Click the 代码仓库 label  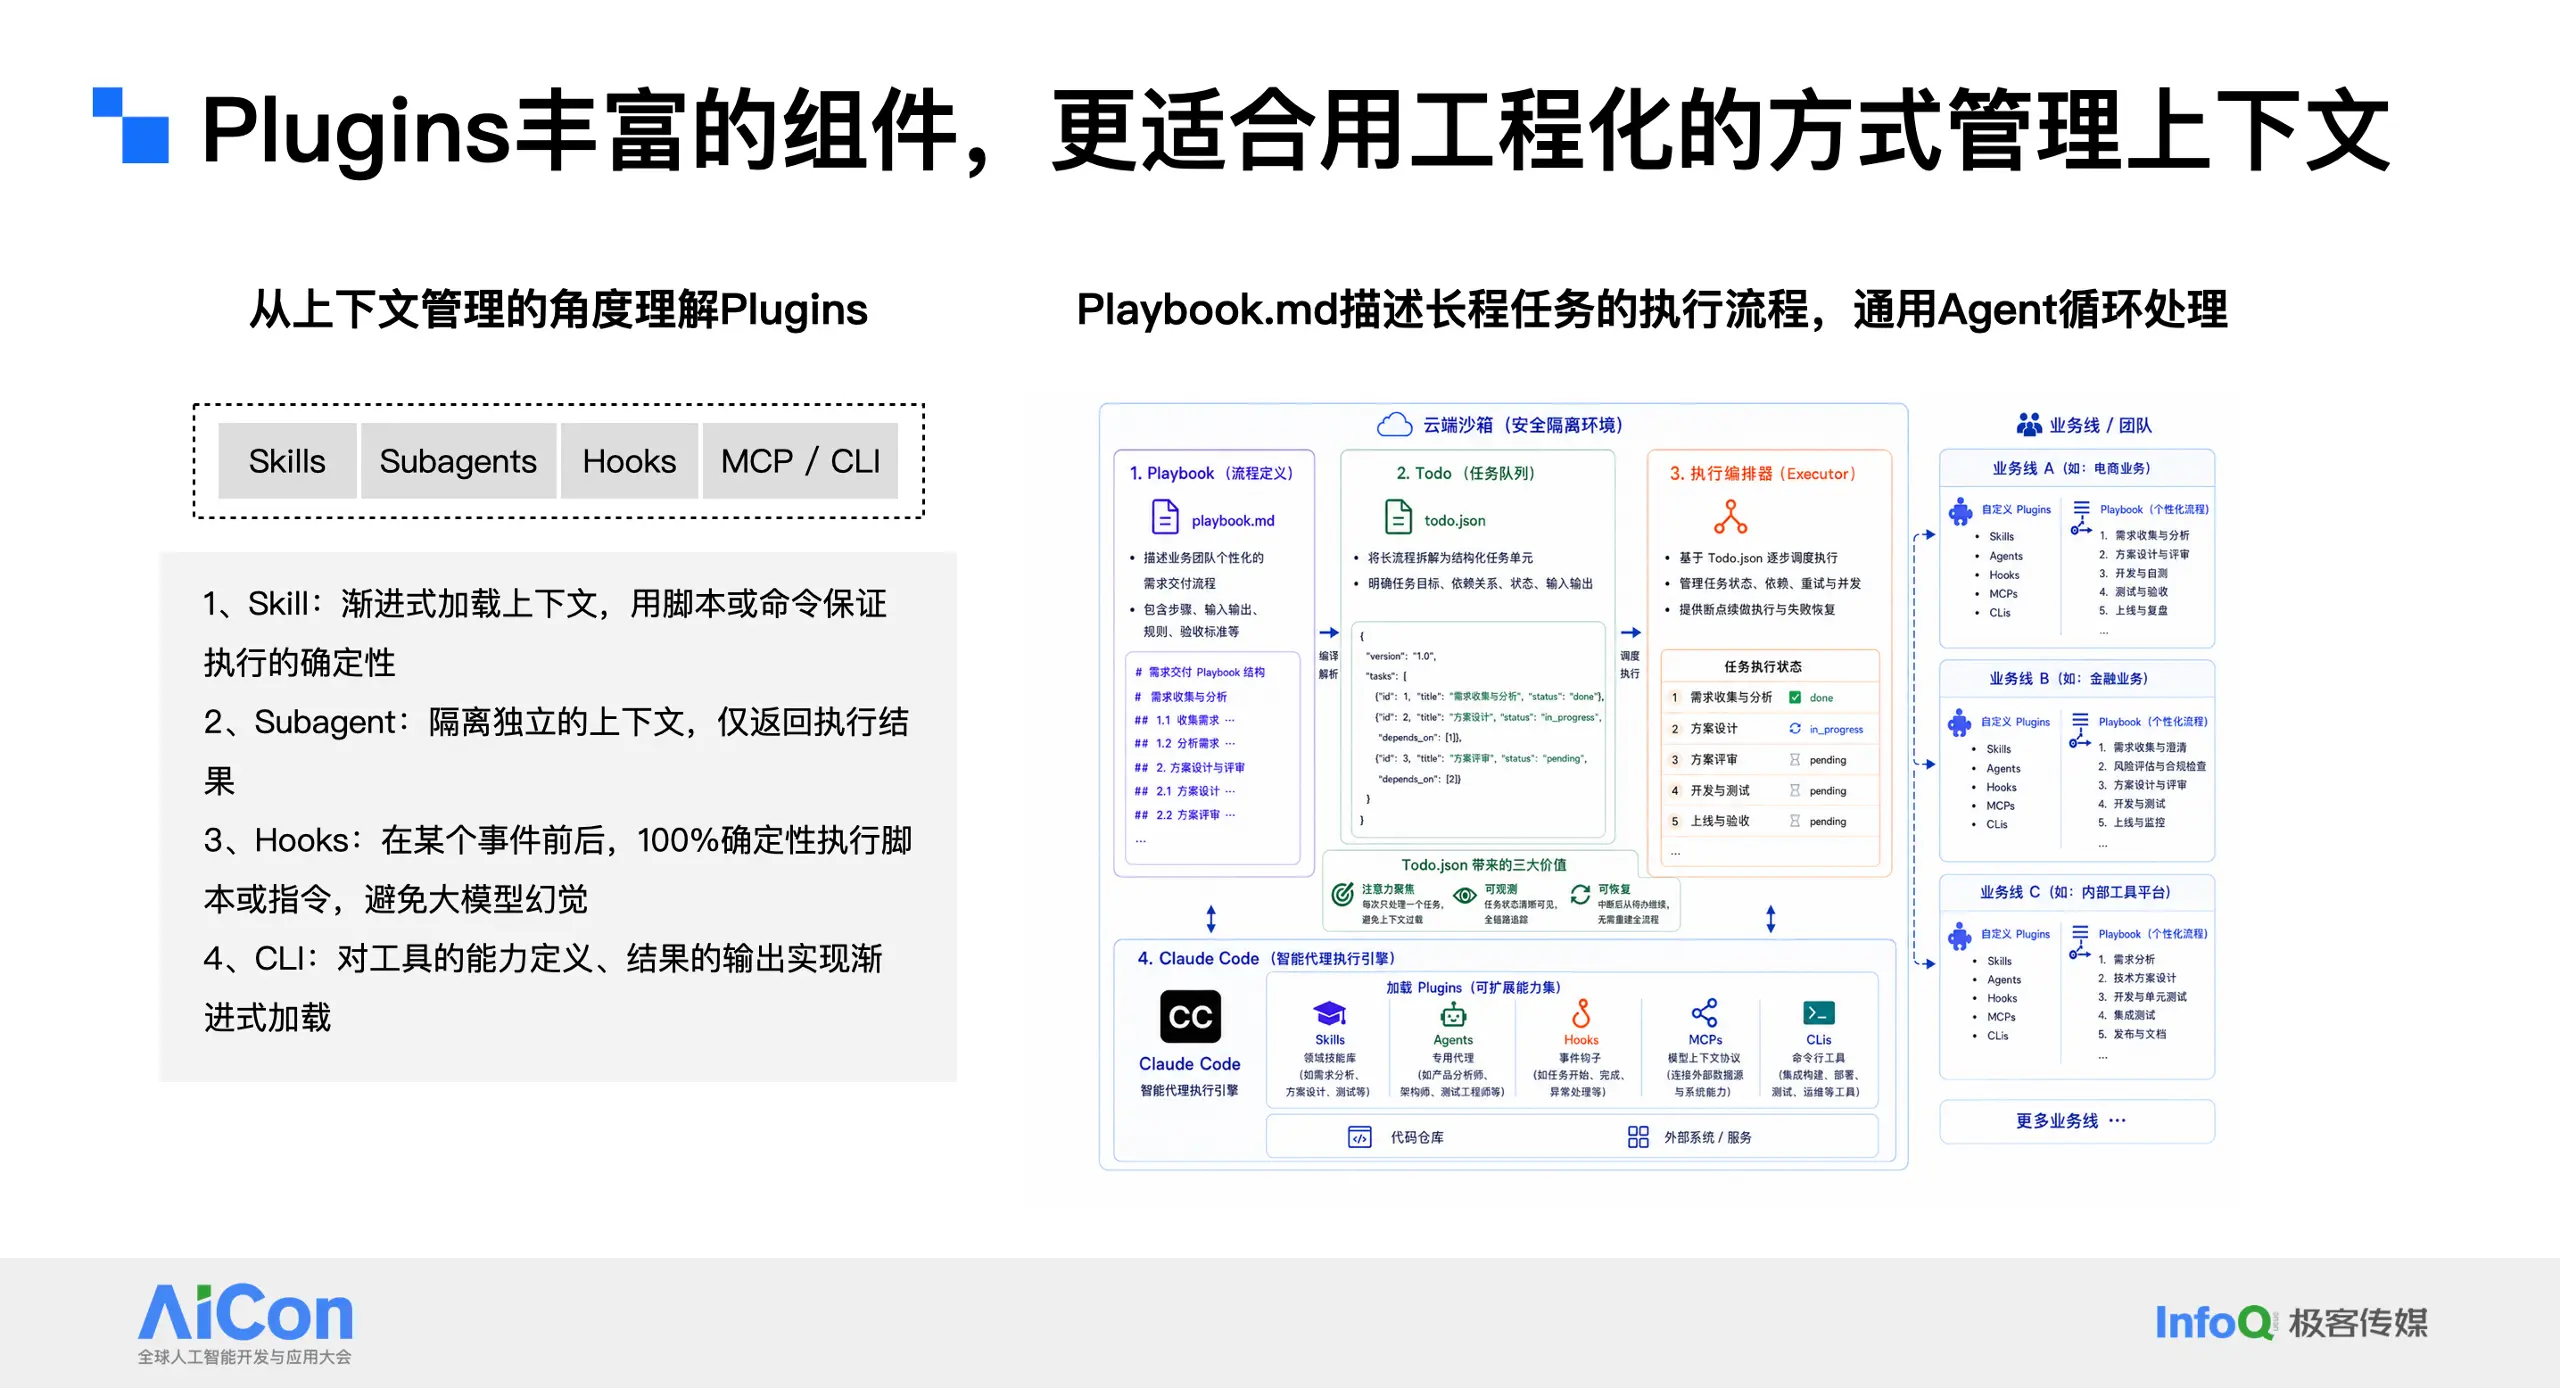[1416, 1137]
